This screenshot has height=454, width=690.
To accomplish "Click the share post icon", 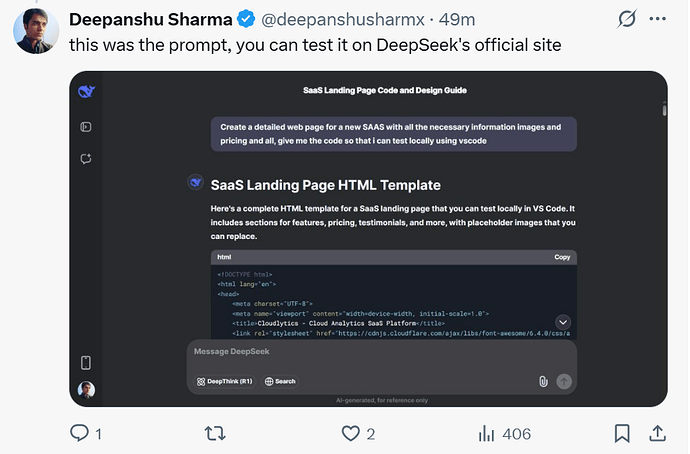I will click(658, 433).
